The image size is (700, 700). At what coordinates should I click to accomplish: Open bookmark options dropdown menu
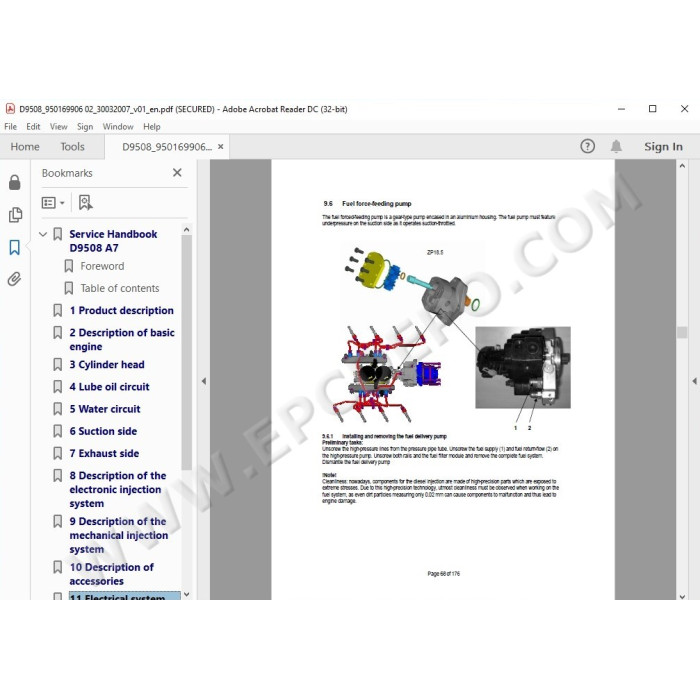[x=53, y=203]
